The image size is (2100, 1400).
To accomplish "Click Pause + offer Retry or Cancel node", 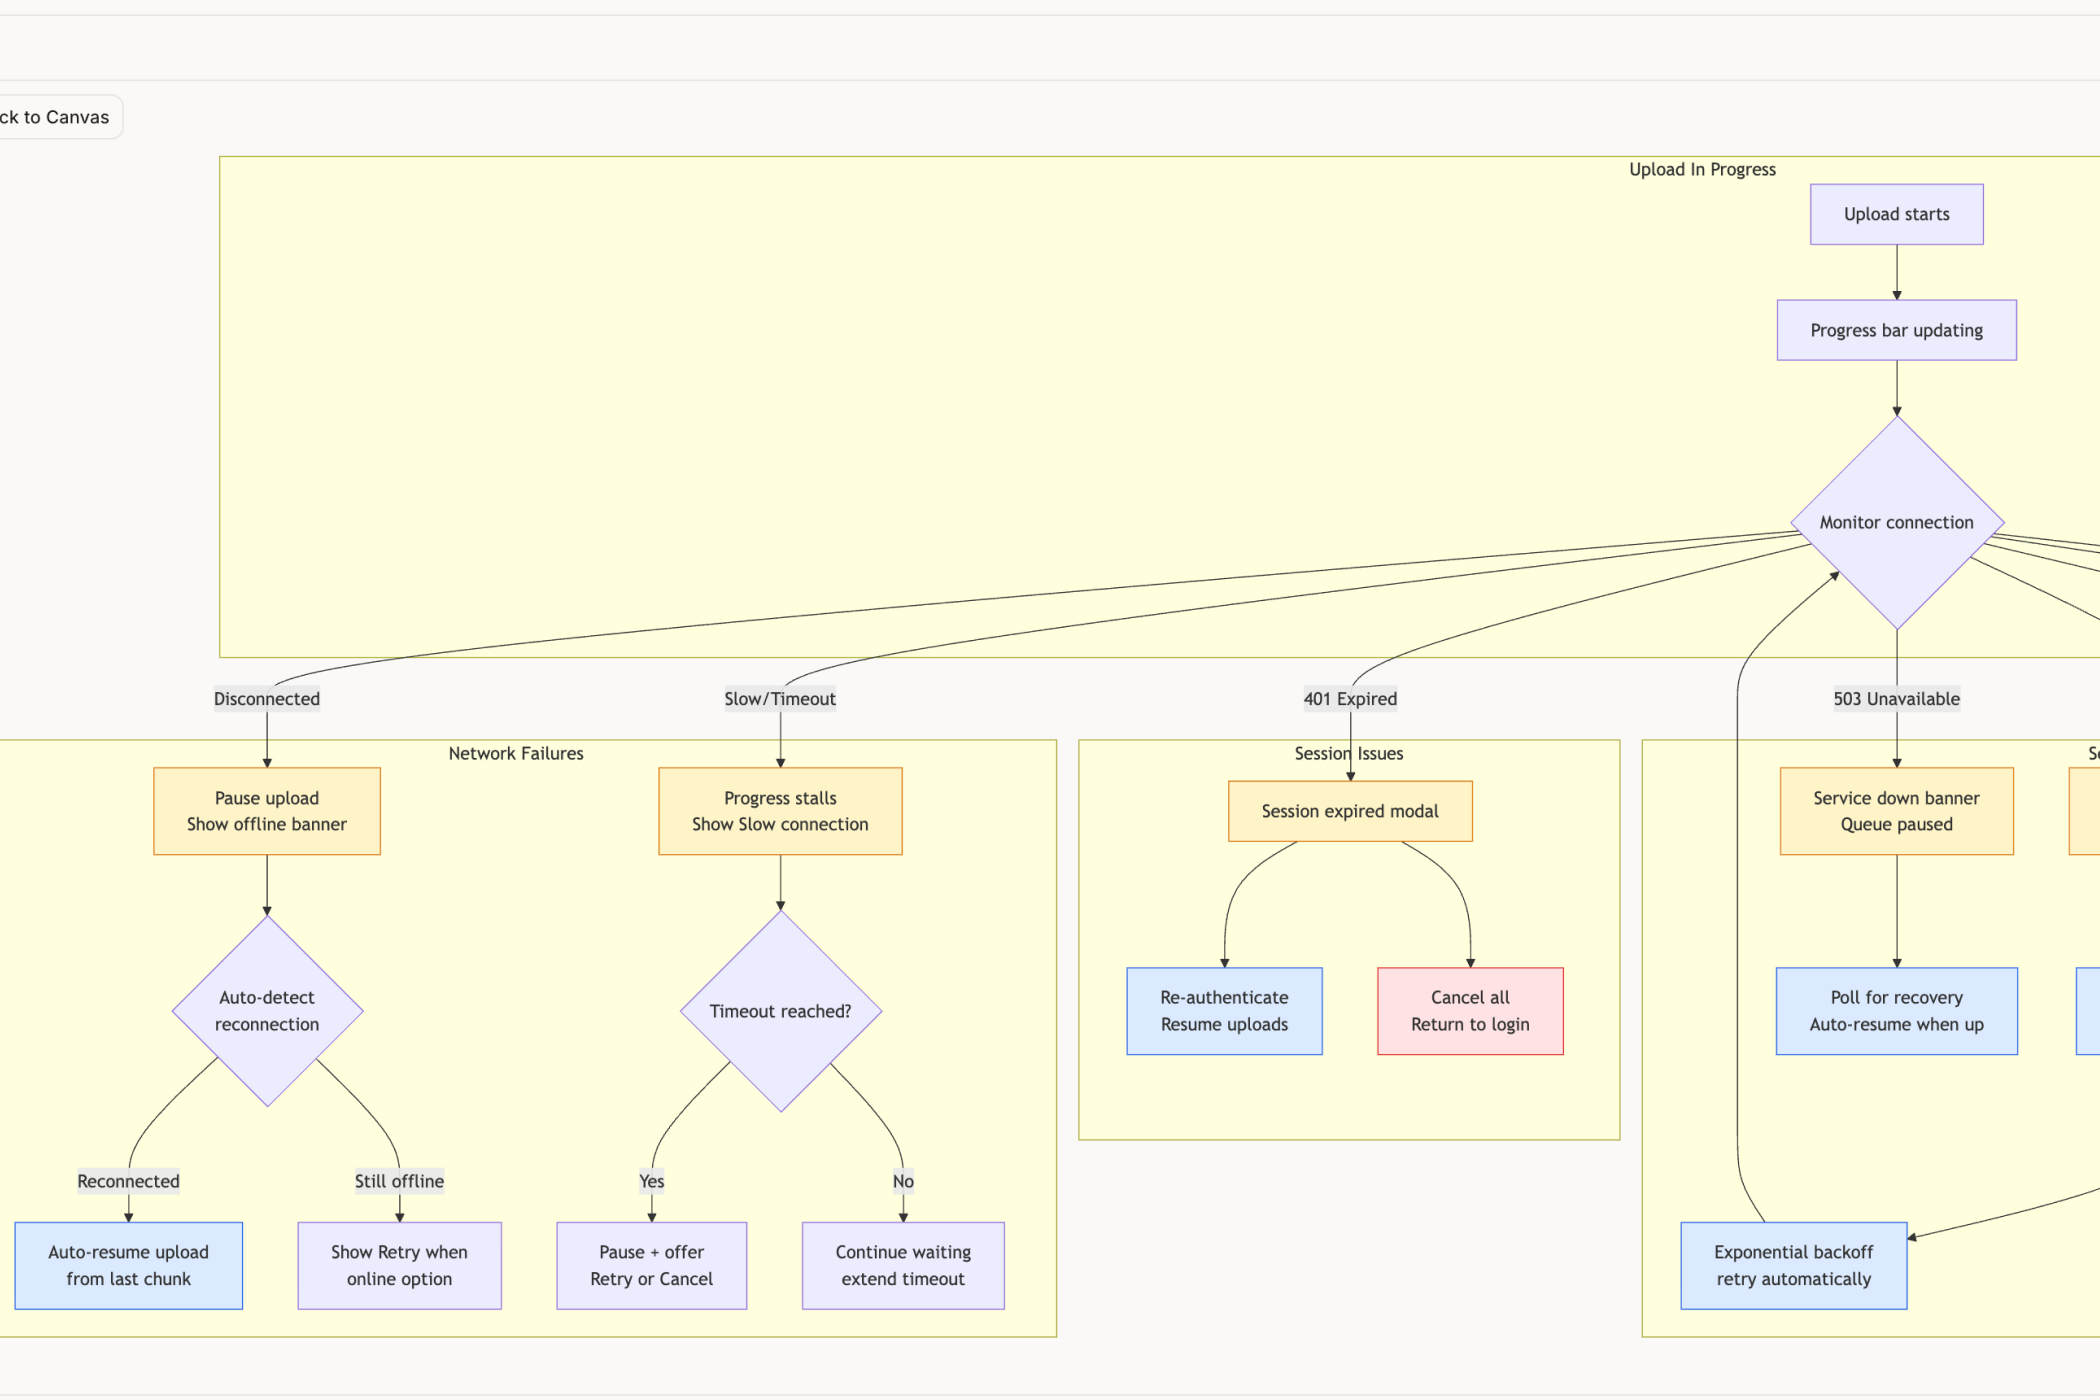I will coord(651,1265).
